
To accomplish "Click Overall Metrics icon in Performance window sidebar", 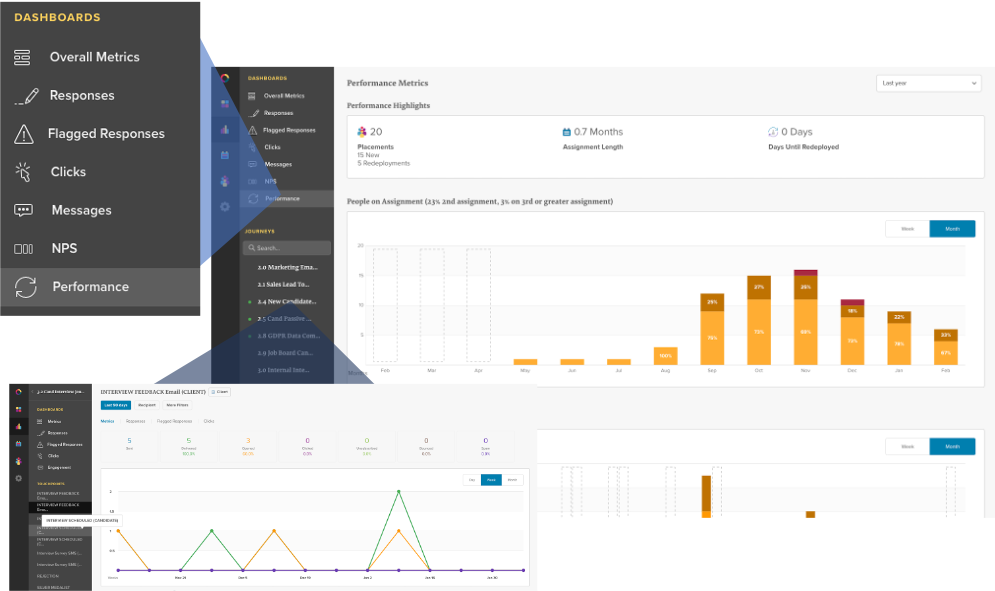I will [x=251, y=96].
